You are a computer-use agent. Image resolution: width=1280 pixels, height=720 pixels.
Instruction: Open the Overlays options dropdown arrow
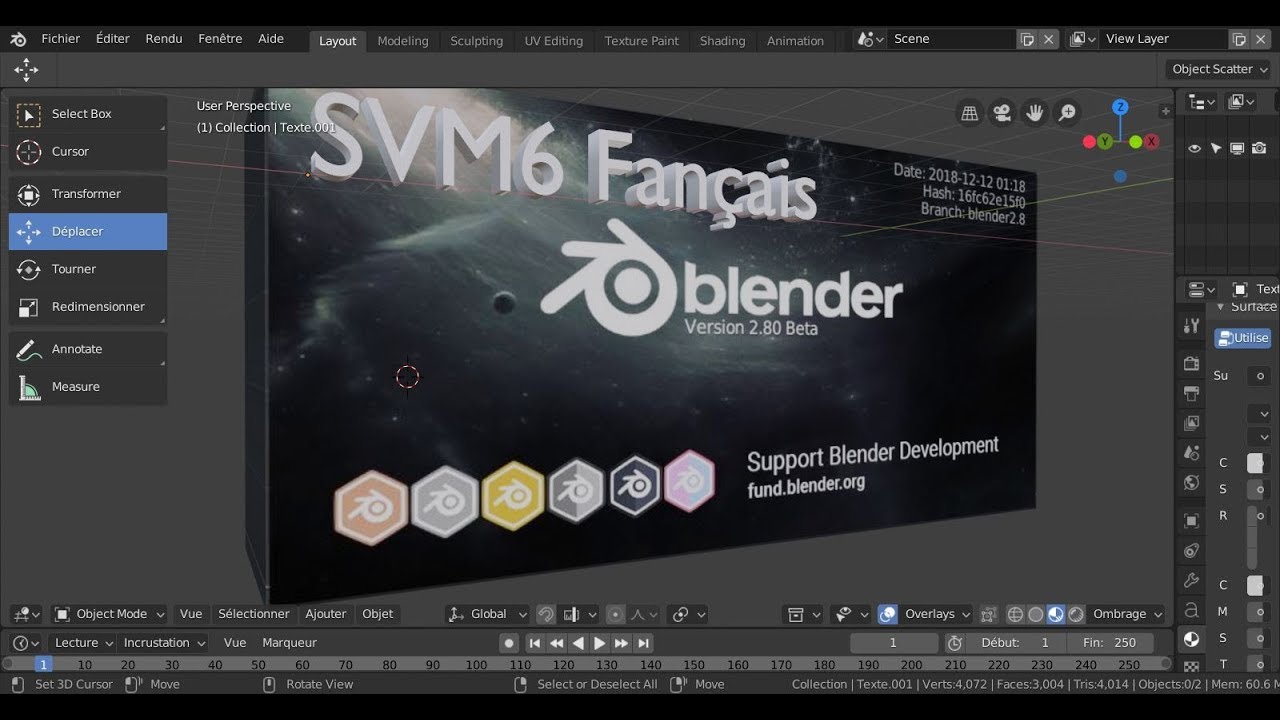[965, 614]
